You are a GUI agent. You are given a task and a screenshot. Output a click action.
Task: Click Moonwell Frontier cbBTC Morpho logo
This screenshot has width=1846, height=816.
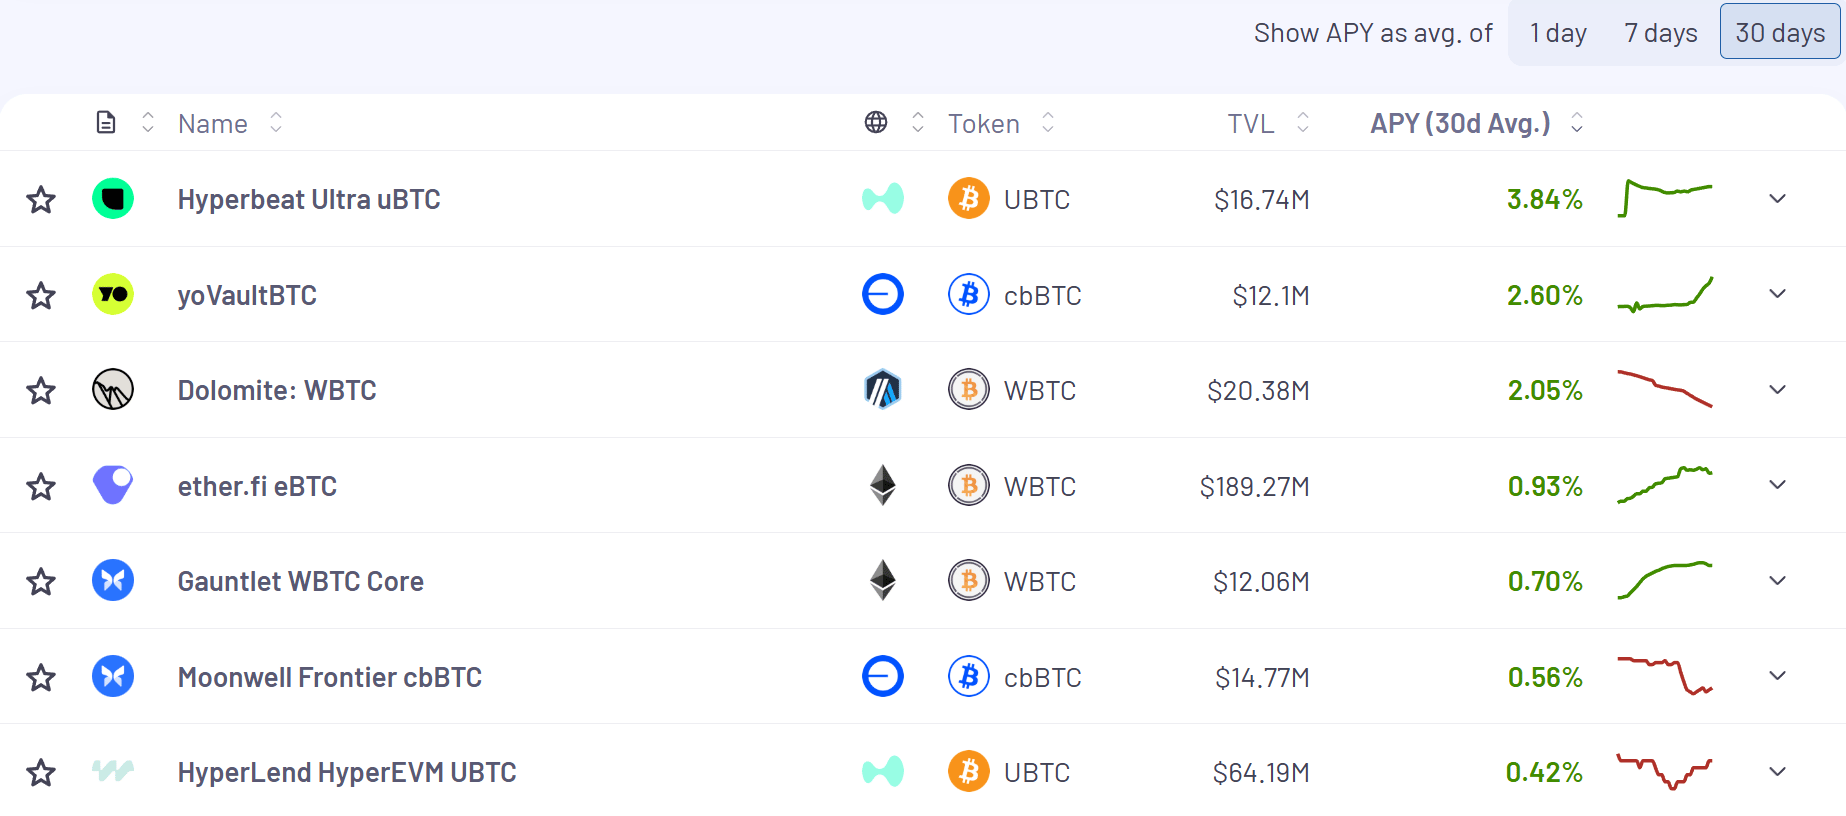(x=113, y=676)
